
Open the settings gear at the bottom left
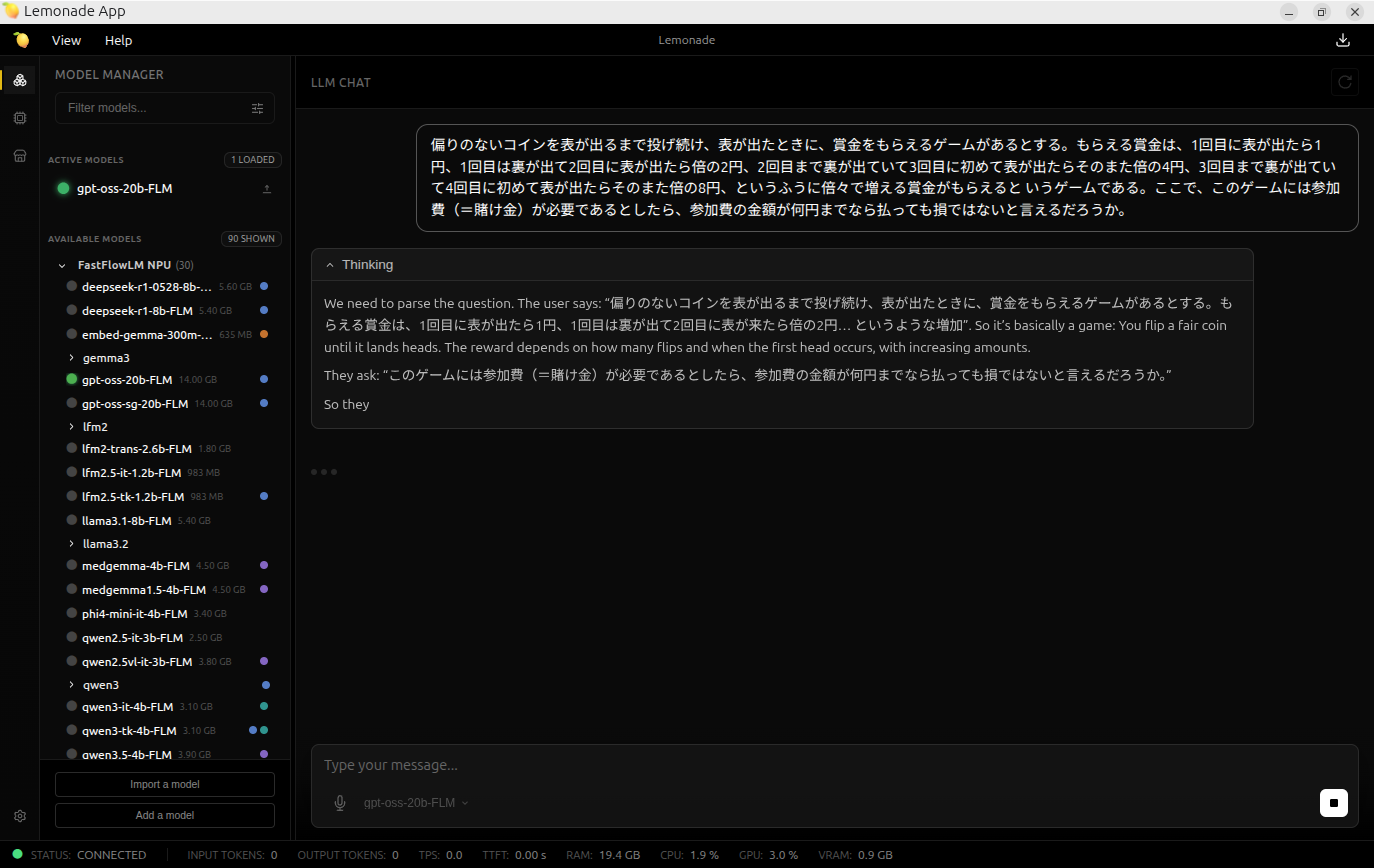19,816
